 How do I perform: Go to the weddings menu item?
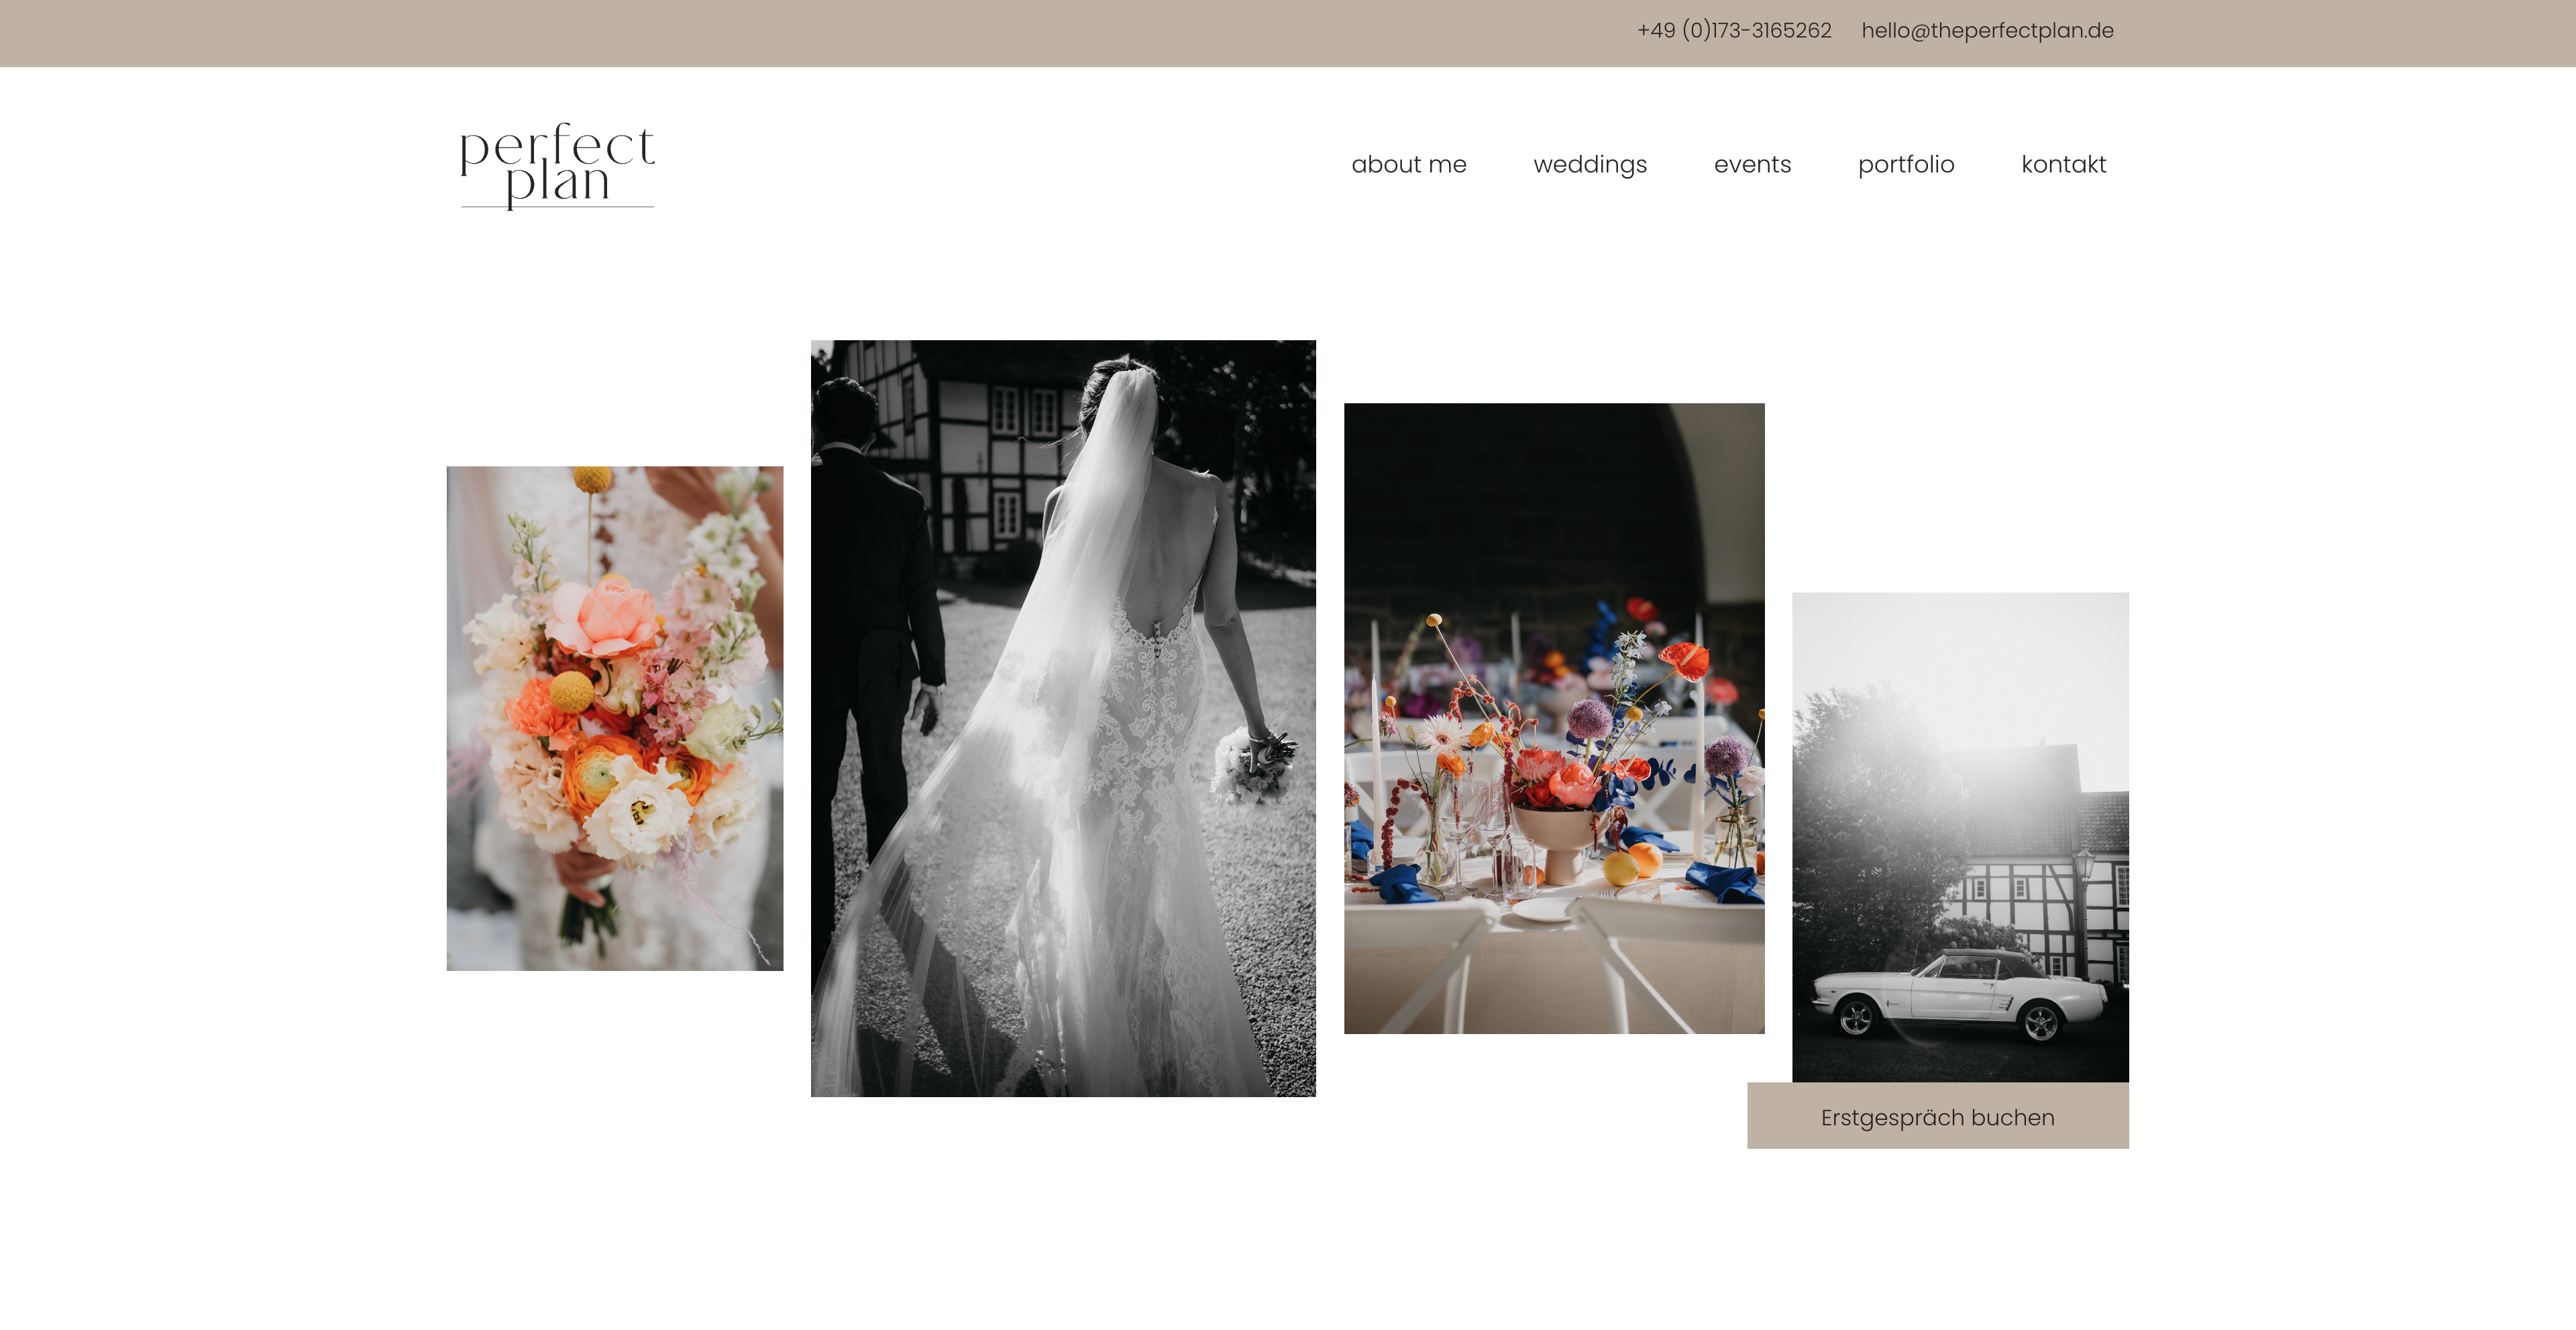pos(1589,164)
